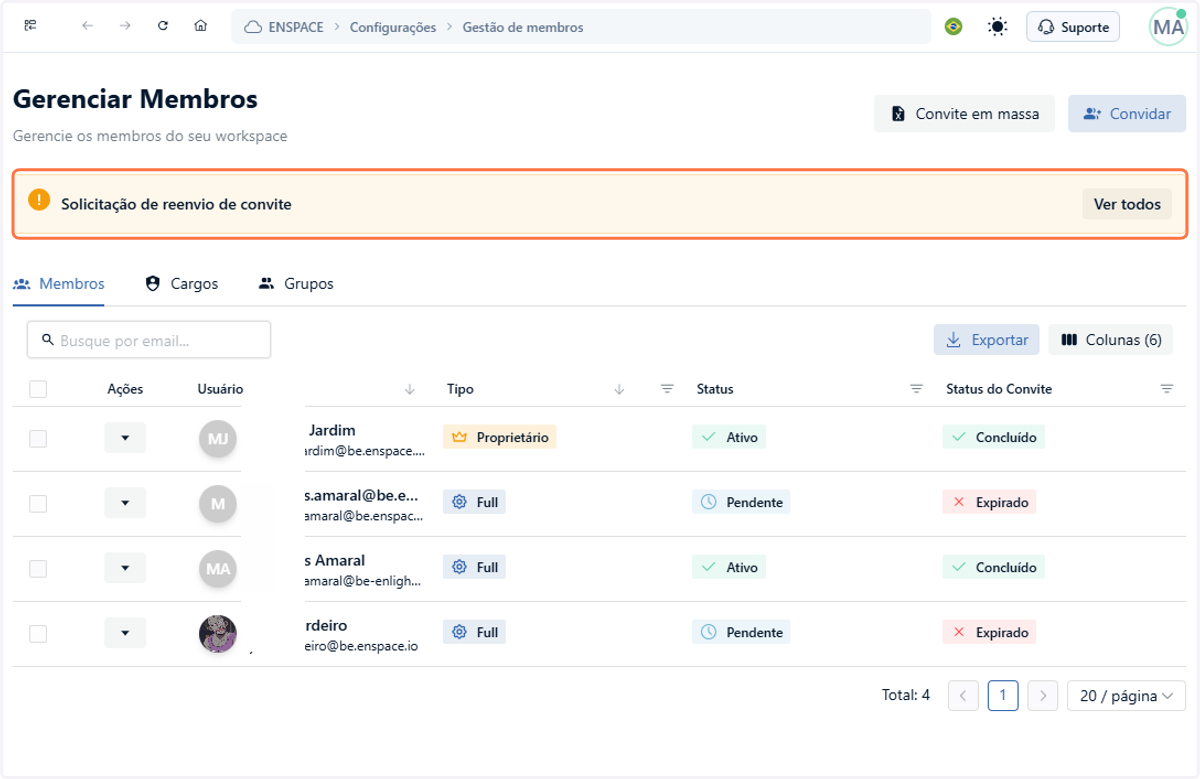Click the Suporte button

point(1073,27)
